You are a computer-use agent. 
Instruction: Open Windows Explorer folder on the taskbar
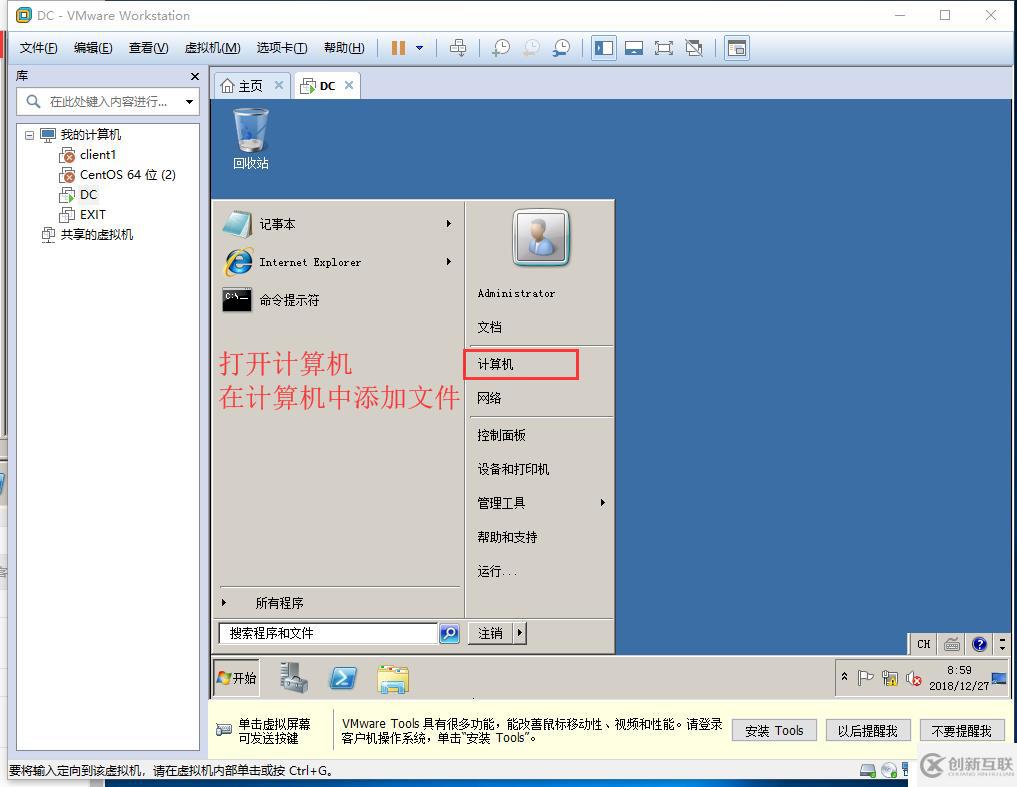(393, 679)
